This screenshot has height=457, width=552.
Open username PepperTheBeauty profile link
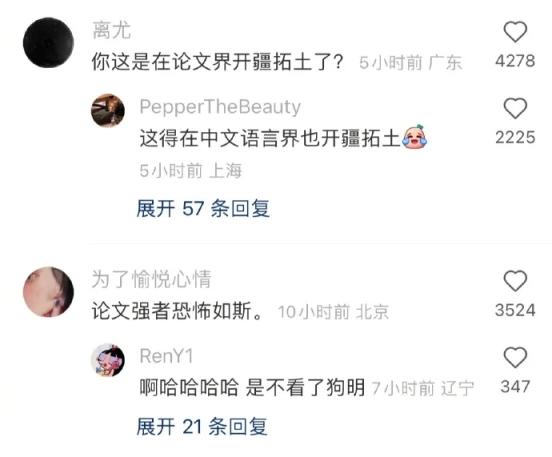[x=220, y=107]
